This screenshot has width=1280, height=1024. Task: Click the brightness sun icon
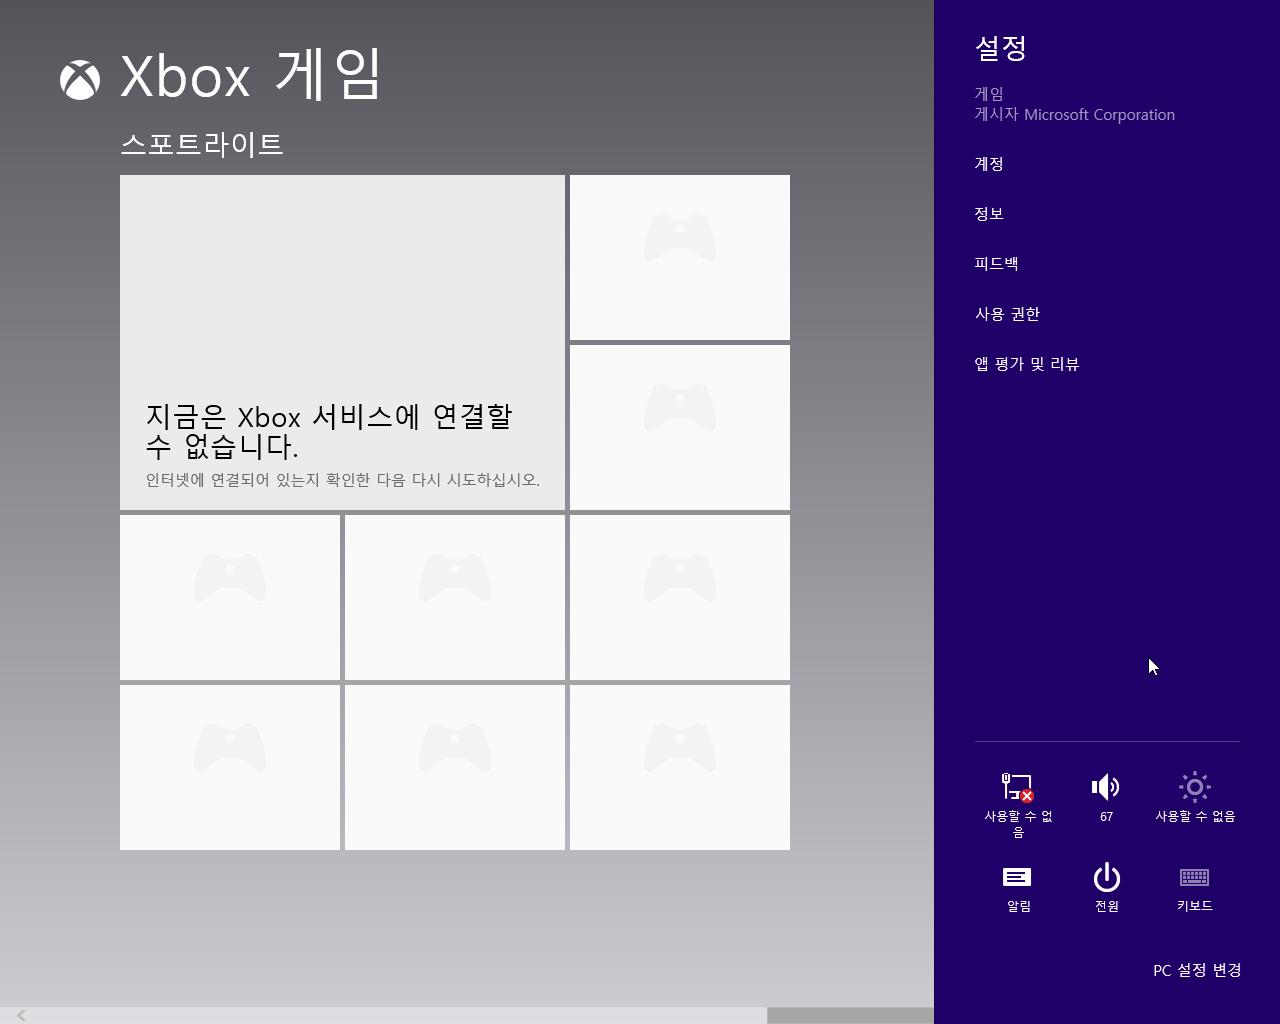1195,787
